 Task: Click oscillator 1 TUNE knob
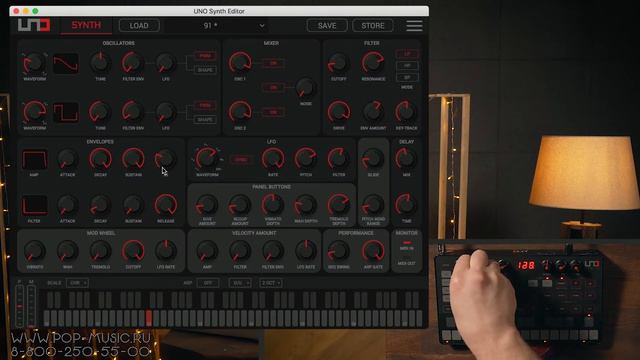(x=100, y=62)
